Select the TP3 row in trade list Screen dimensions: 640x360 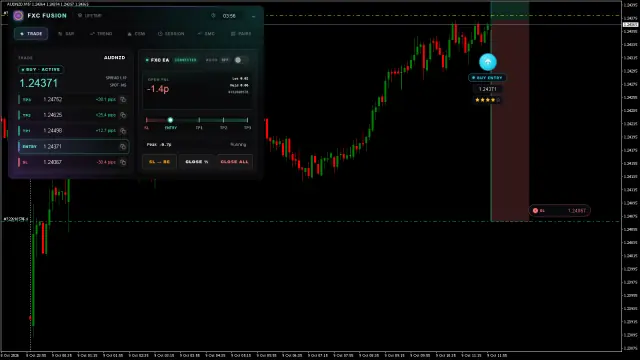pyautogui.click(x=73, y=100)
